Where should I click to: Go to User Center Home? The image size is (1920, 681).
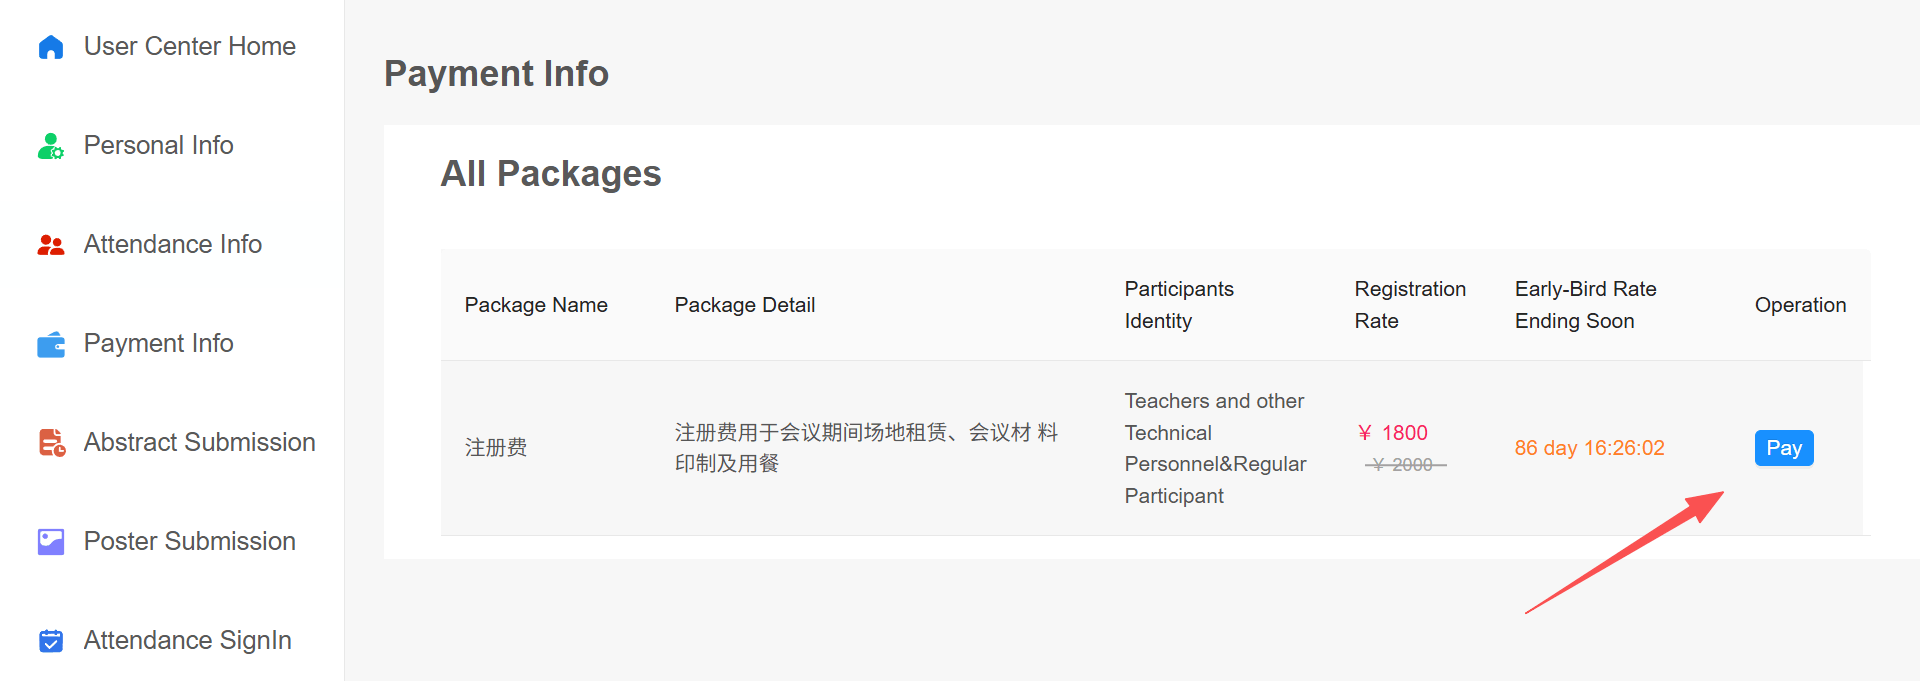click(190, 46)
